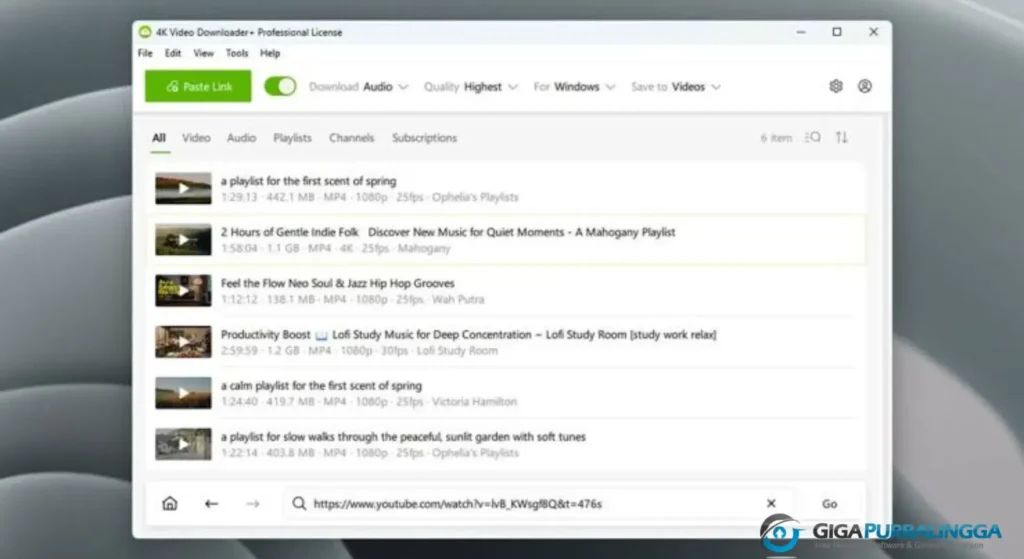Select the '2 Hours of Gentle Indie Folk' title
Image resolution: width=1024 pixels, height=559 pixels.
click(448, 232)
